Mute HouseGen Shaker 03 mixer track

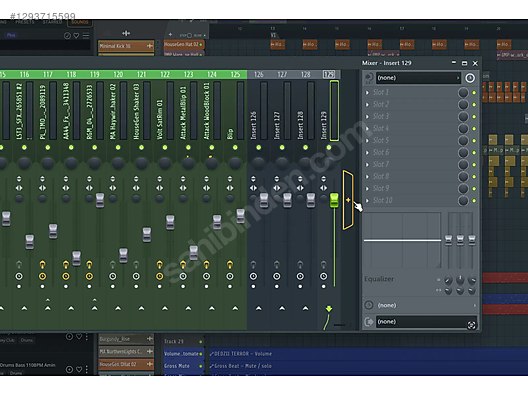tap(141, 147)
